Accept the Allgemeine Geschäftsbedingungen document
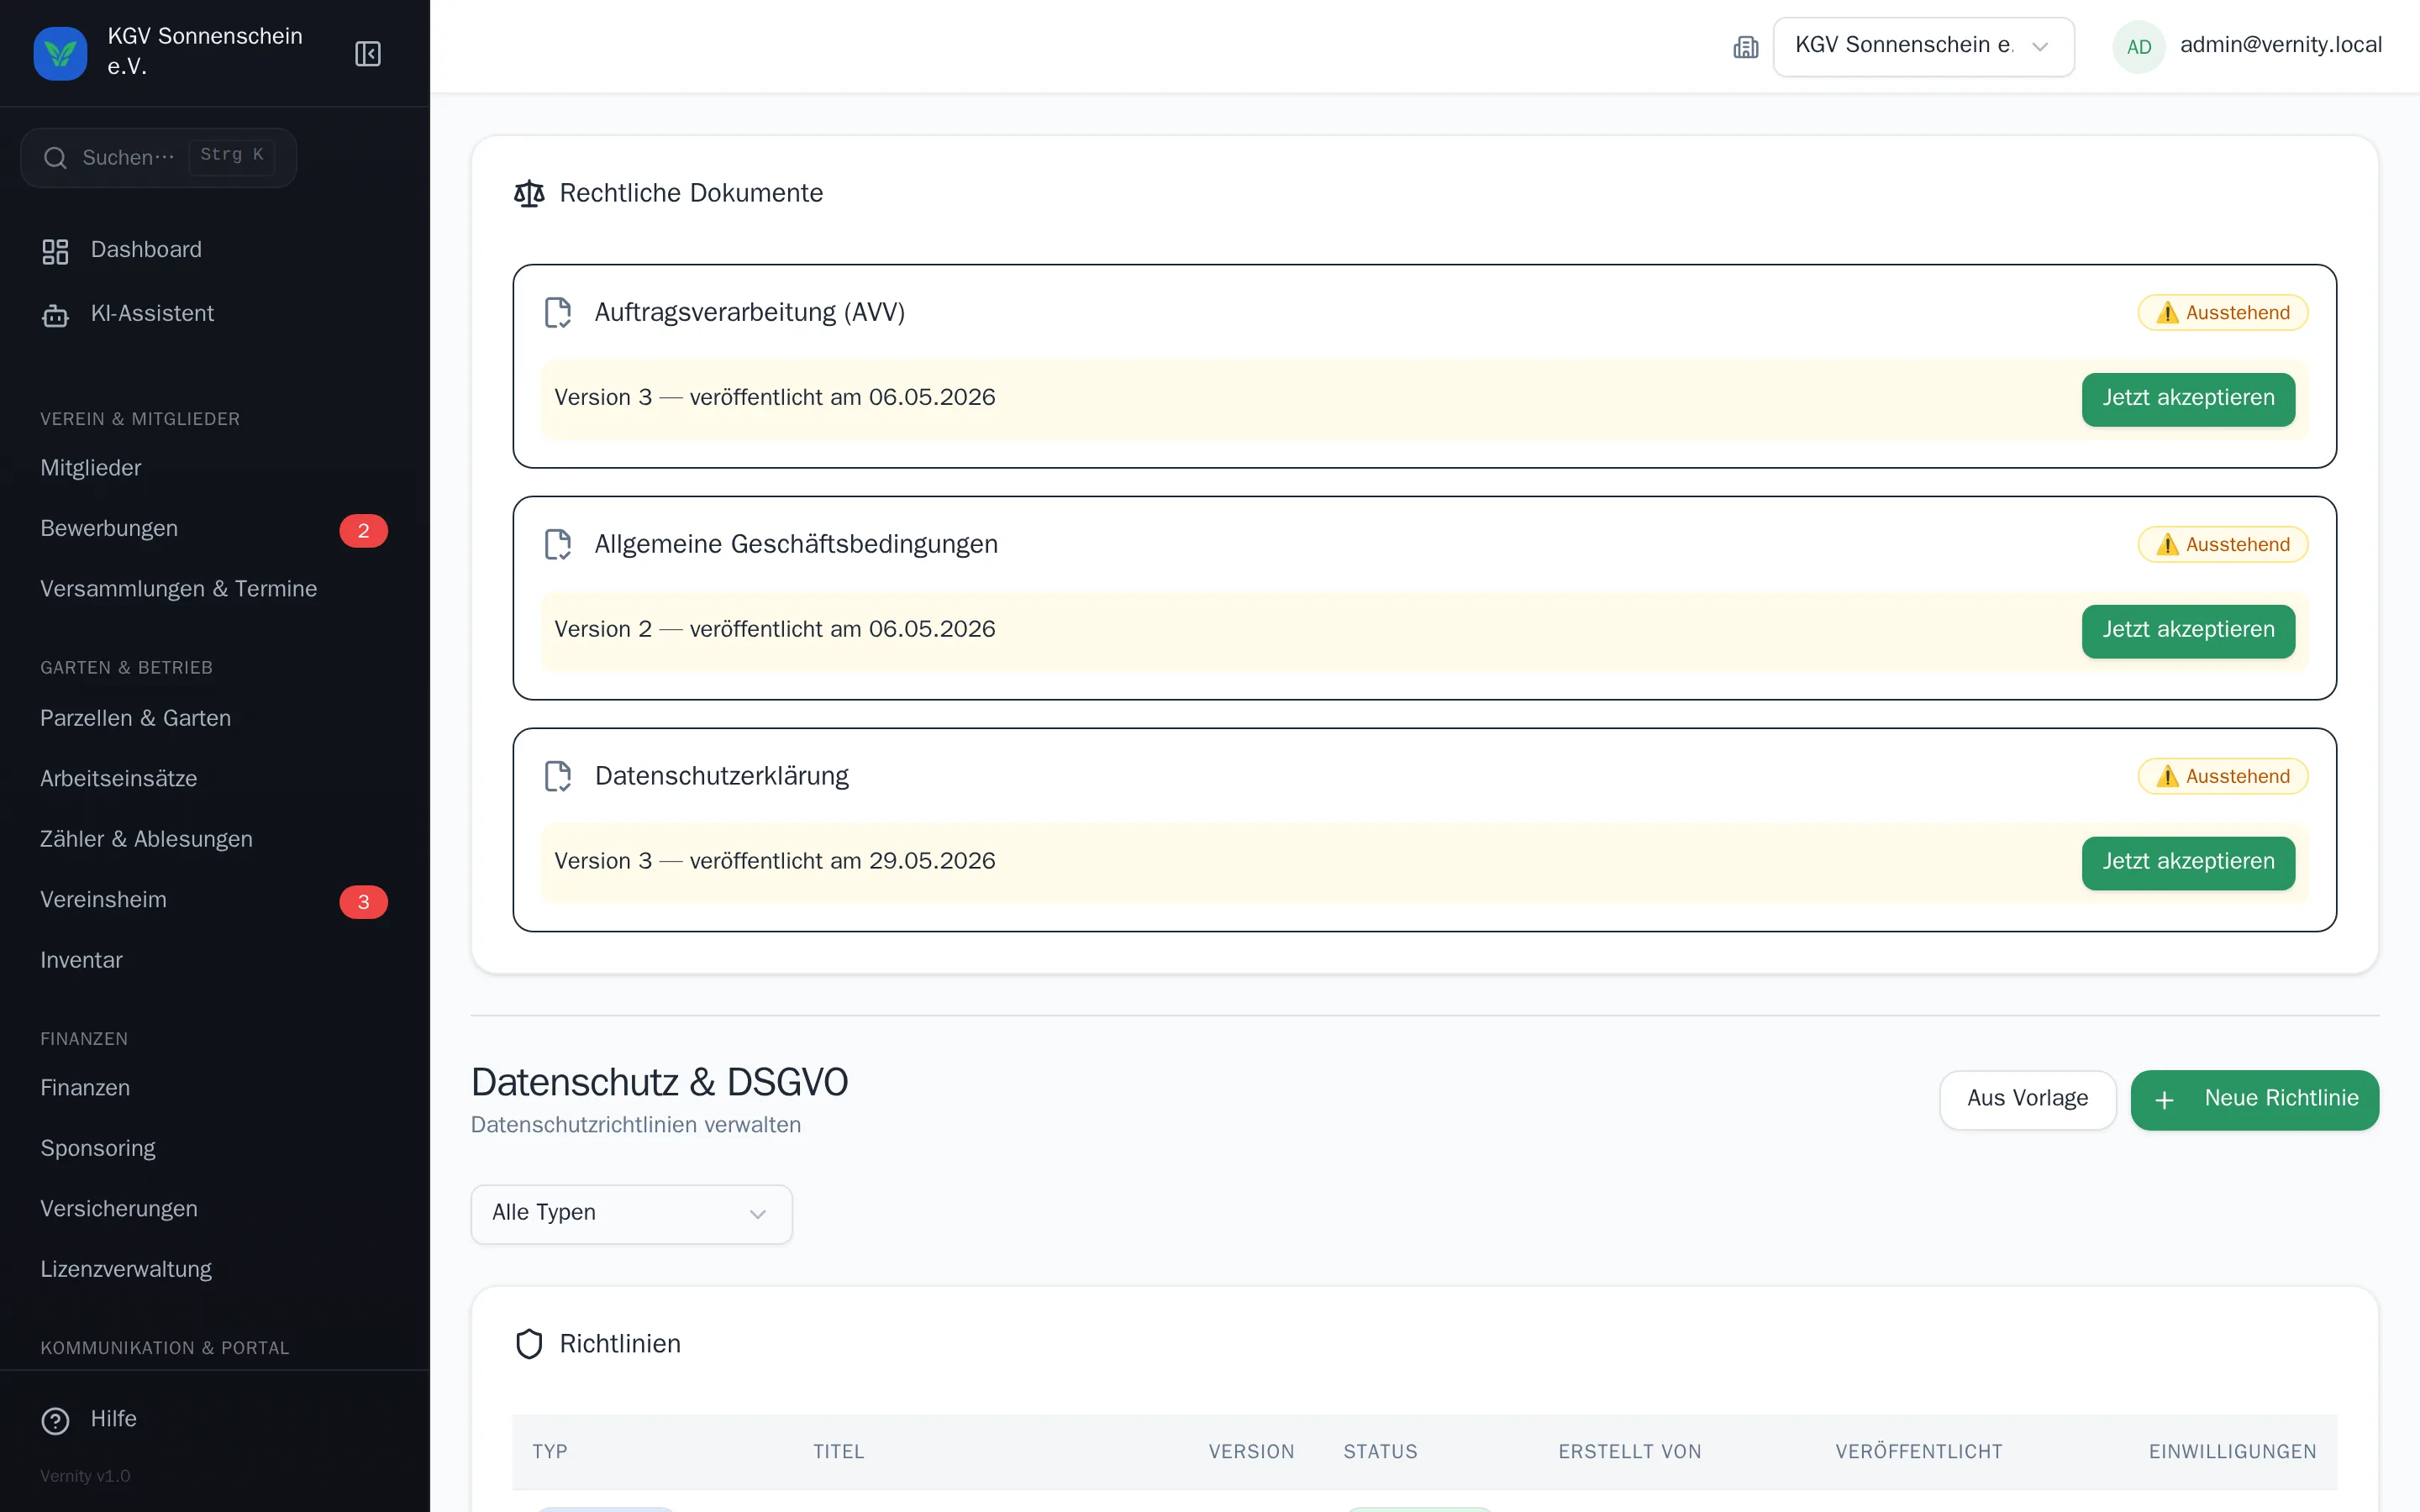The image size is (2420, 1512). pyautogui.click(x=2188, y=631)
